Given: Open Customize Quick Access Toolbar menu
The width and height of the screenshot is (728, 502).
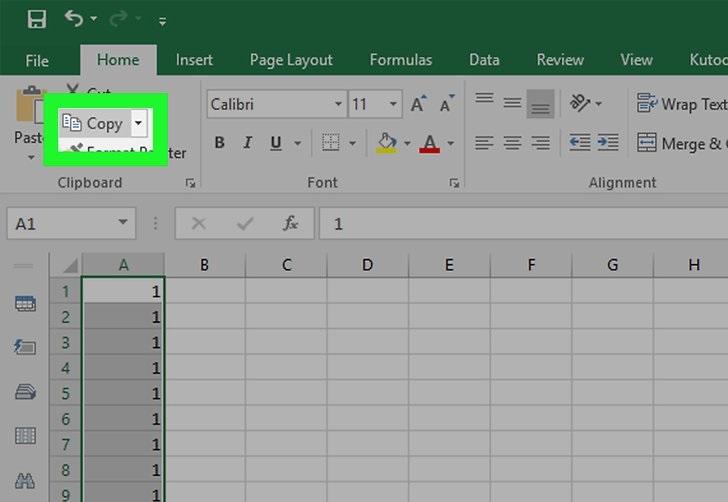Looking at the screenshot, I should [x=162, y=21].
